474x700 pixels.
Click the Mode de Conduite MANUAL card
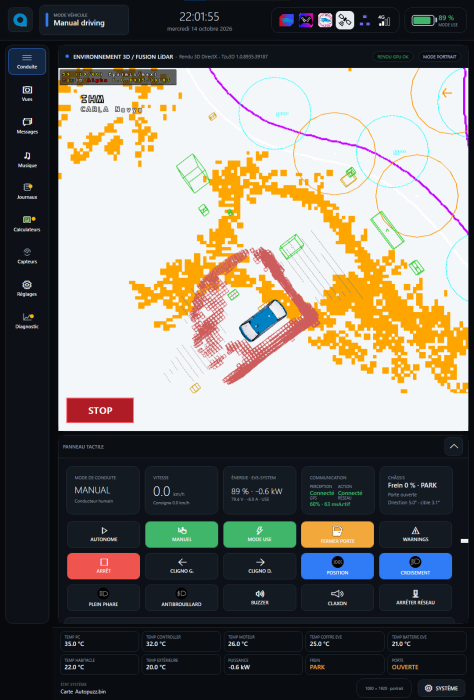103,490
